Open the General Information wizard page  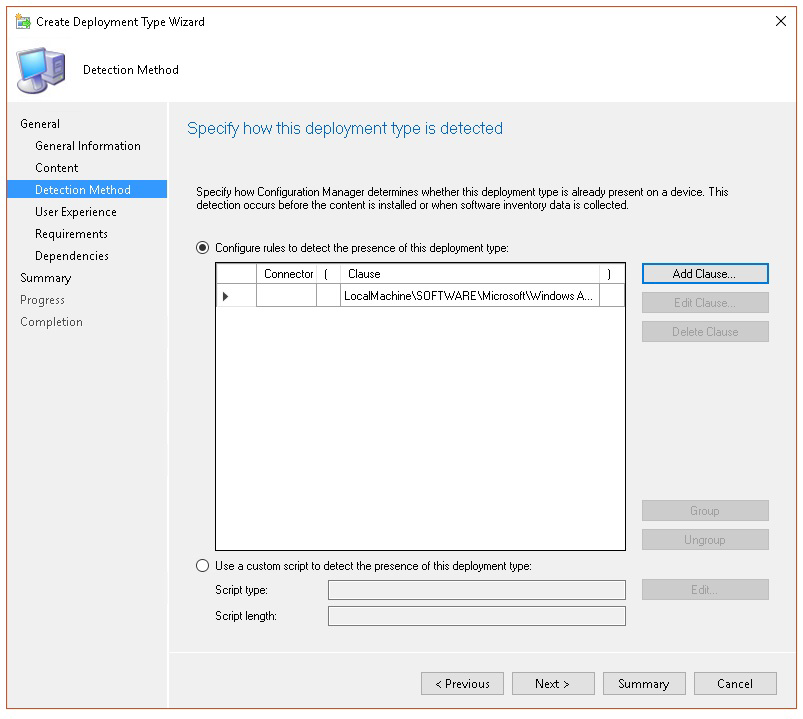(x=88, y=146)
